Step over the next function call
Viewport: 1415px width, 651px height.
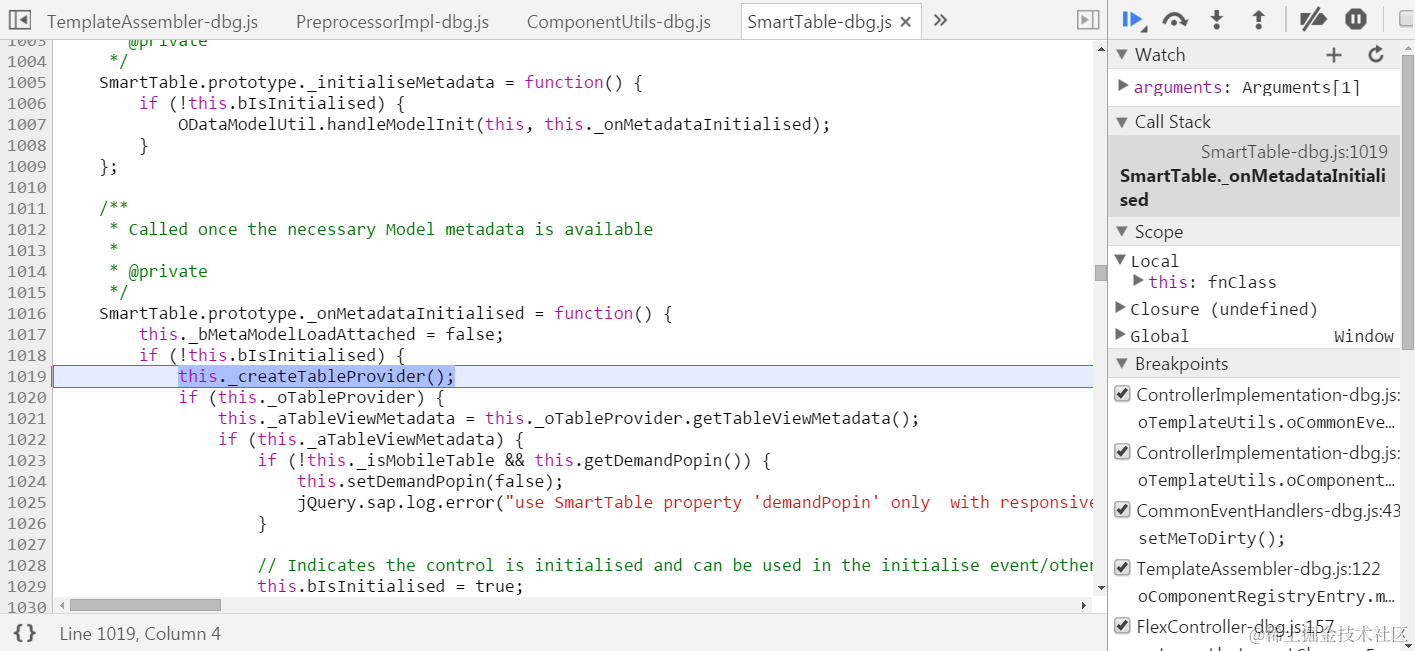1175,19
